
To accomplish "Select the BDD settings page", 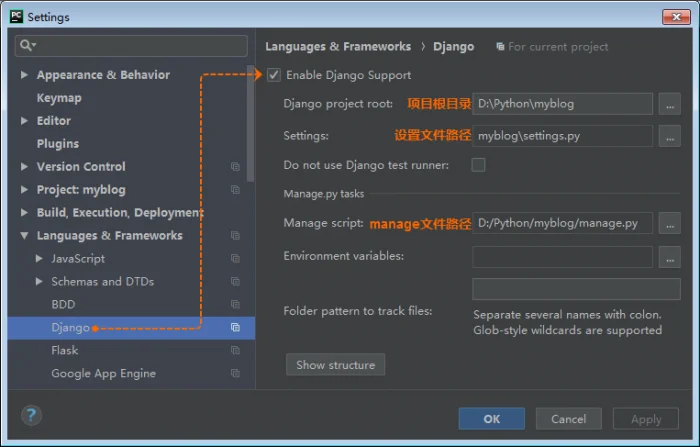I will tap(63, 304).
